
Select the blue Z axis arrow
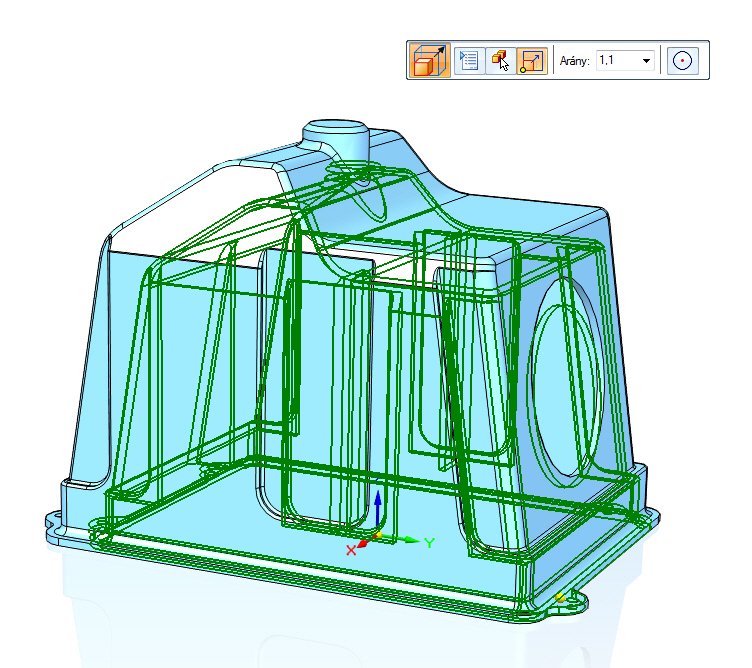click(378, 510)
